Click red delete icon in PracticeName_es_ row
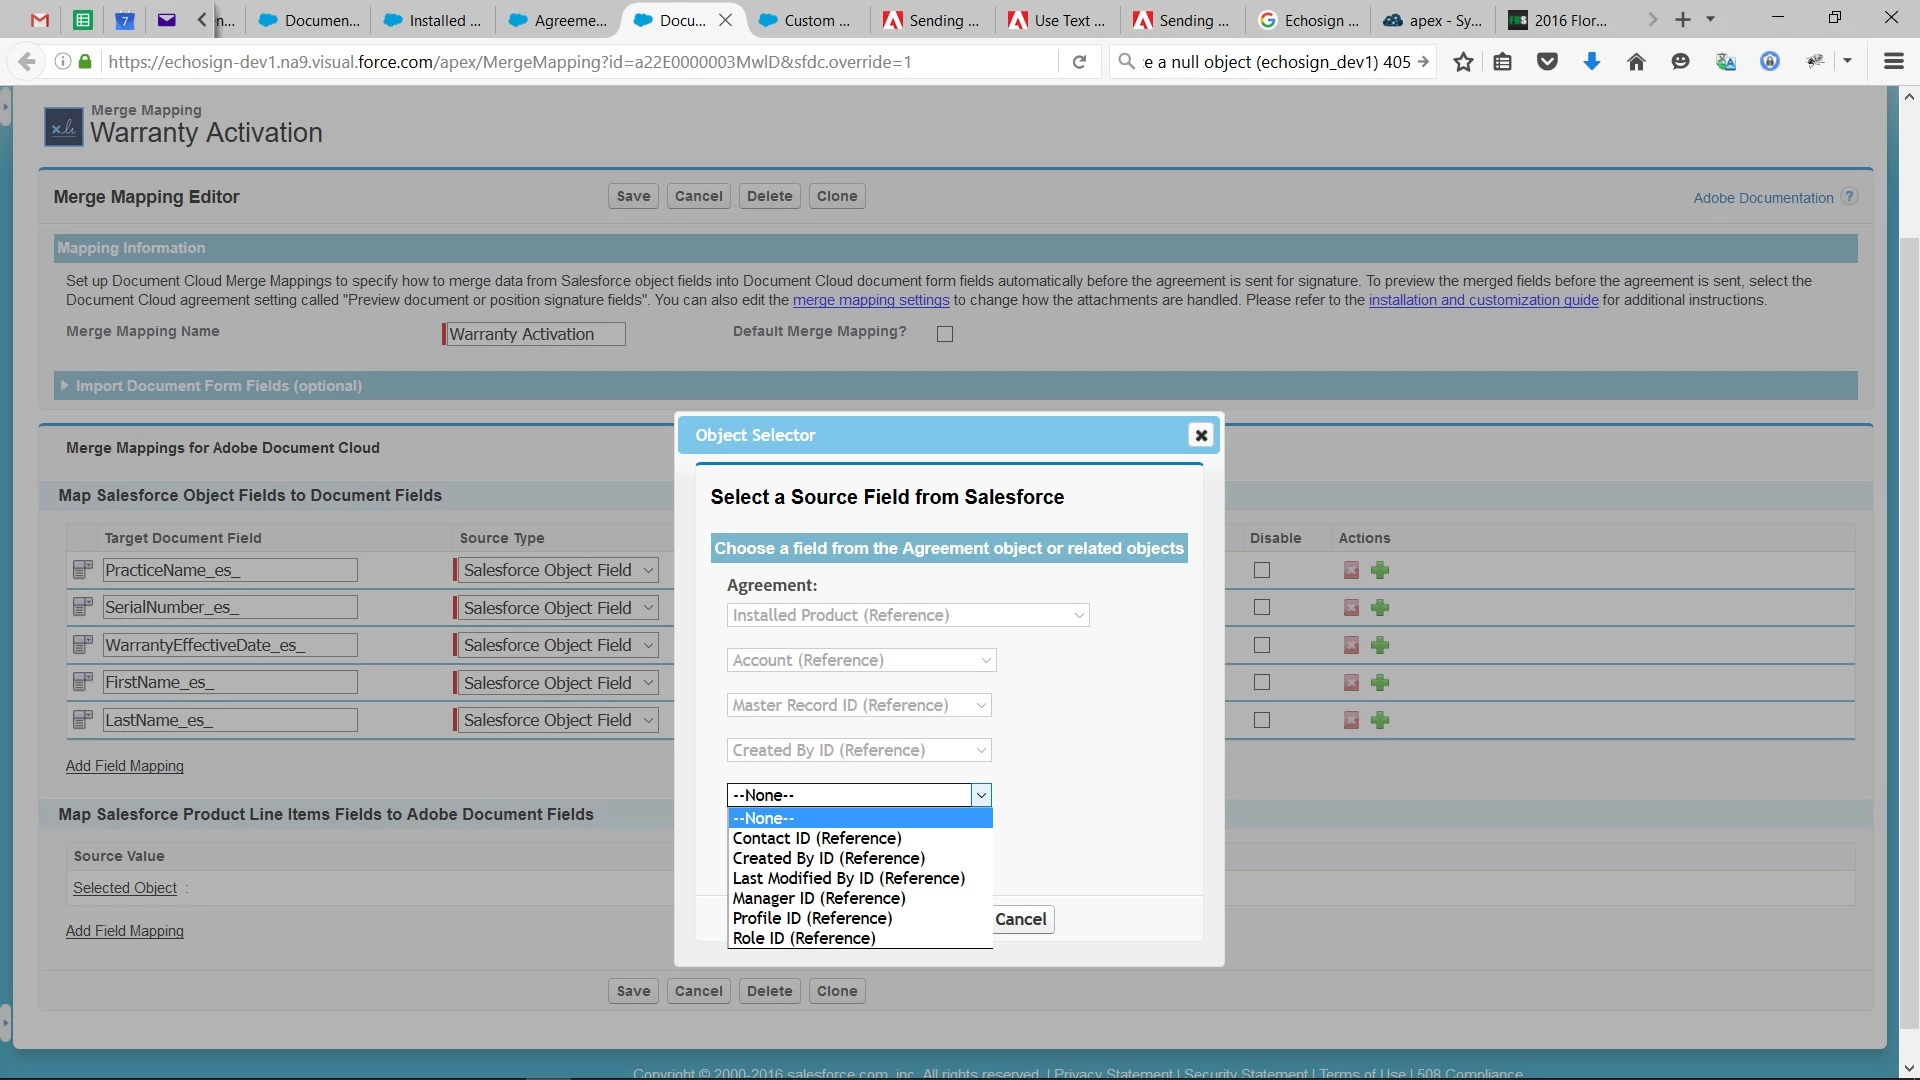Viewport: 1920px width, 1080px height. click(1351, 570)
